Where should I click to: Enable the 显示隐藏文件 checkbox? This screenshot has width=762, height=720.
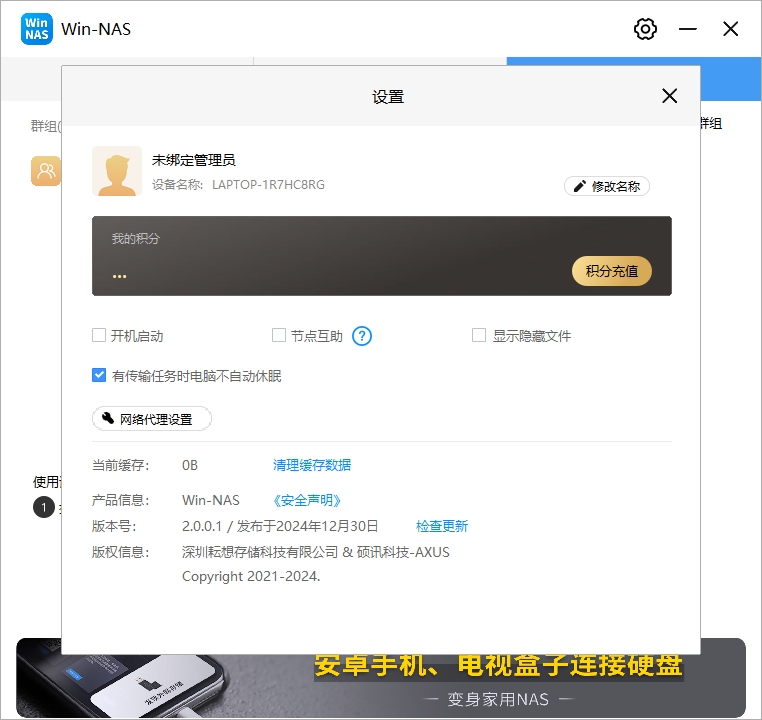(479, 335)
